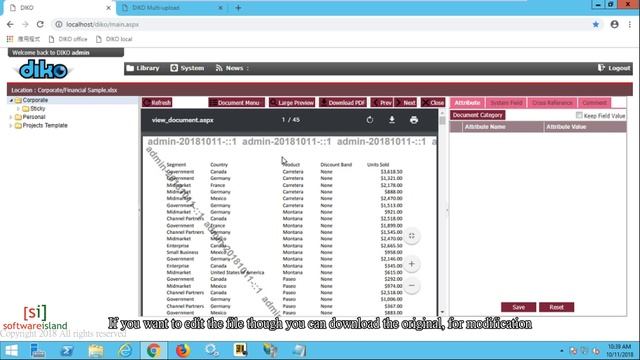Open the DIKO office bookmark

[x=68, y=39]
